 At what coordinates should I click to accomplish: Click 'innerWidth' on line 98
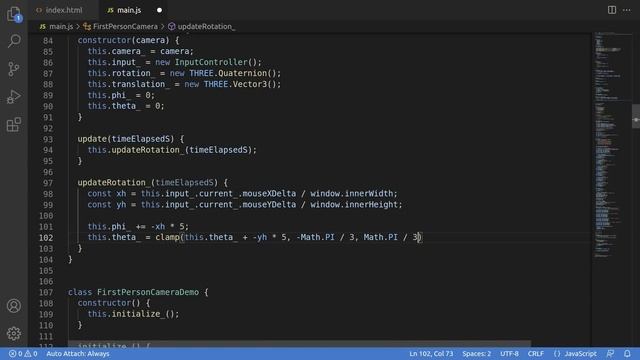point(369,193)
